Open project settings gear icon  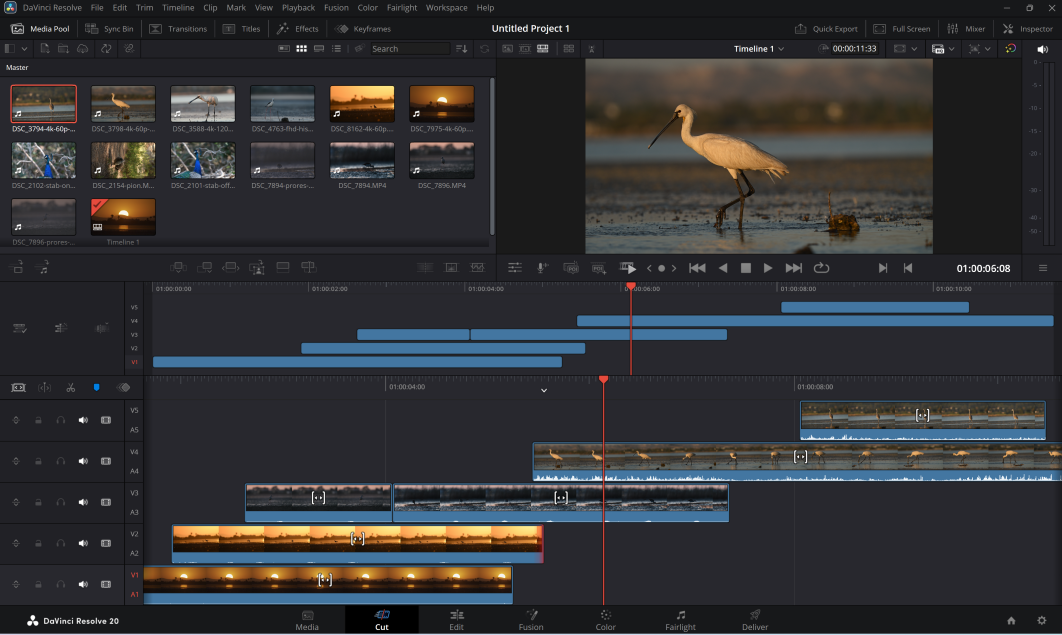pyautogui.click(x=1041, y=621)
